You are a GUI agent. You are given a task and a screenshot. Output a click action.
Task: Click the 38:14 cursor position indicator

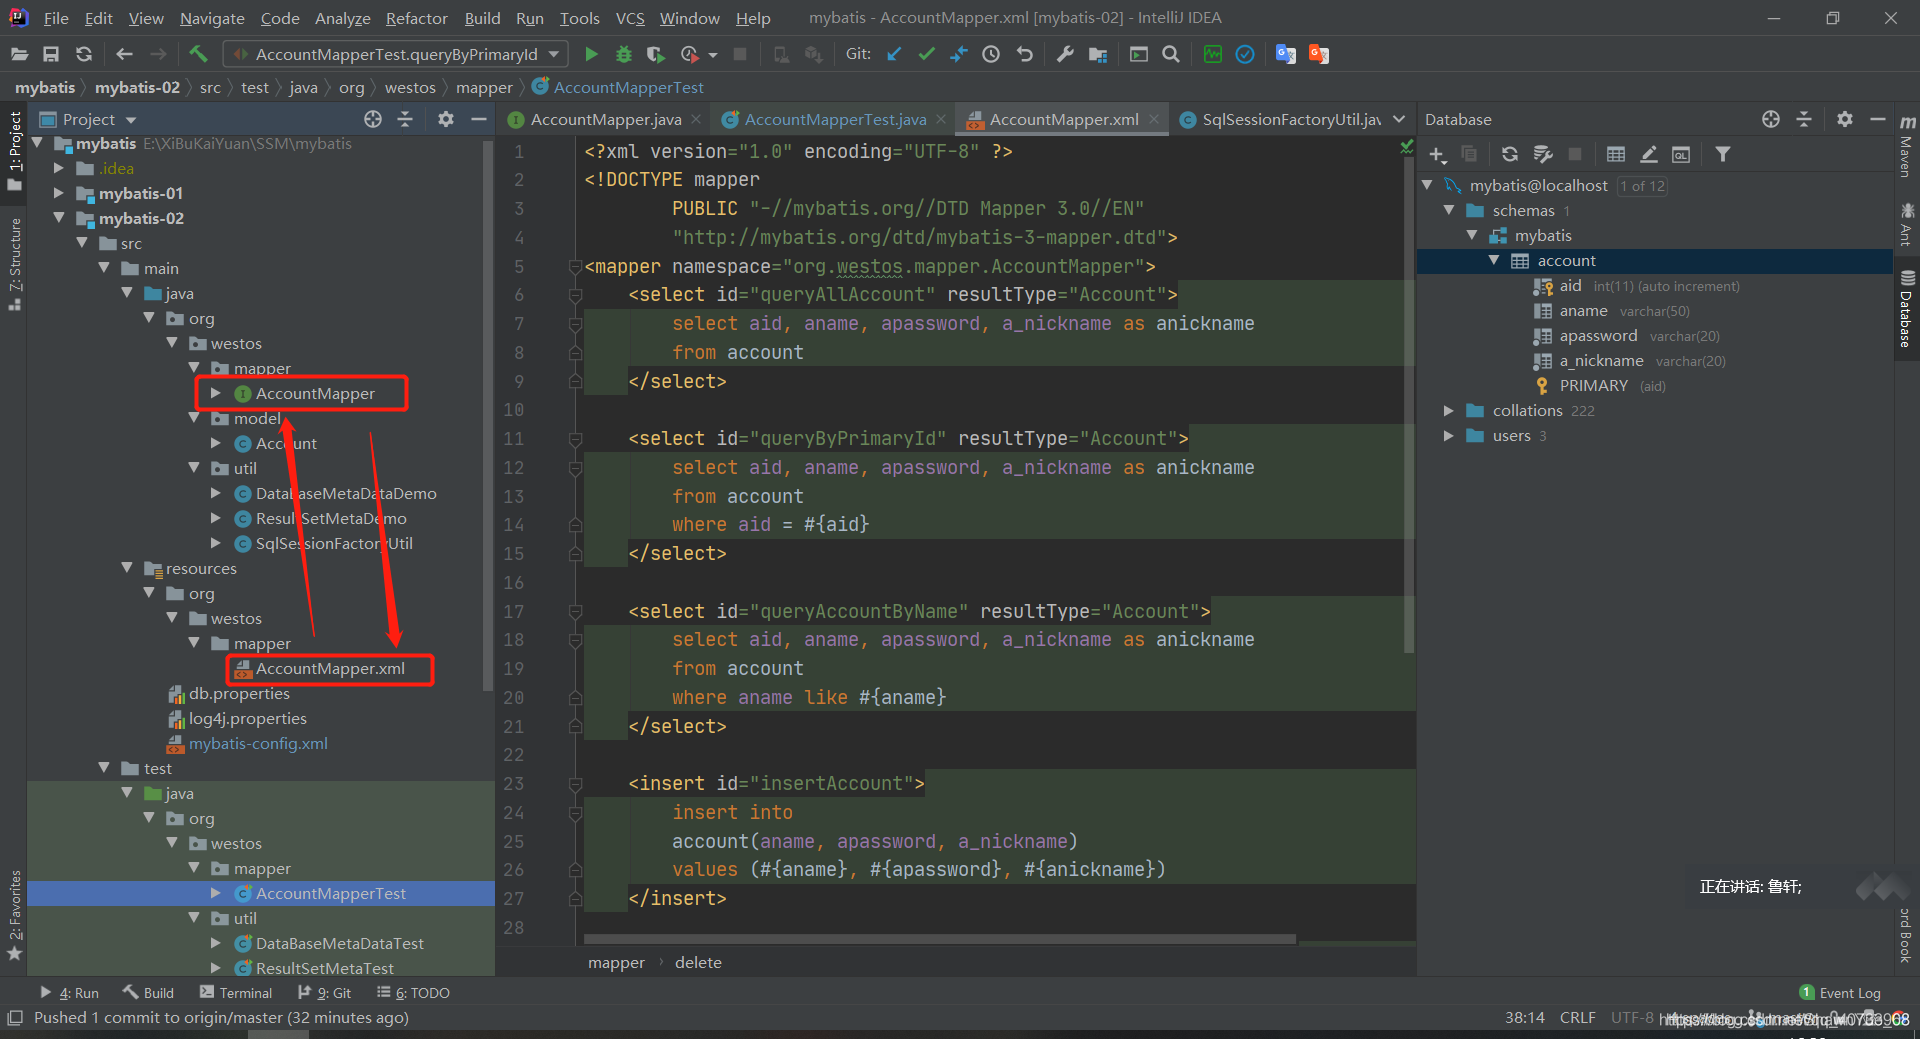point(1524,1017)
